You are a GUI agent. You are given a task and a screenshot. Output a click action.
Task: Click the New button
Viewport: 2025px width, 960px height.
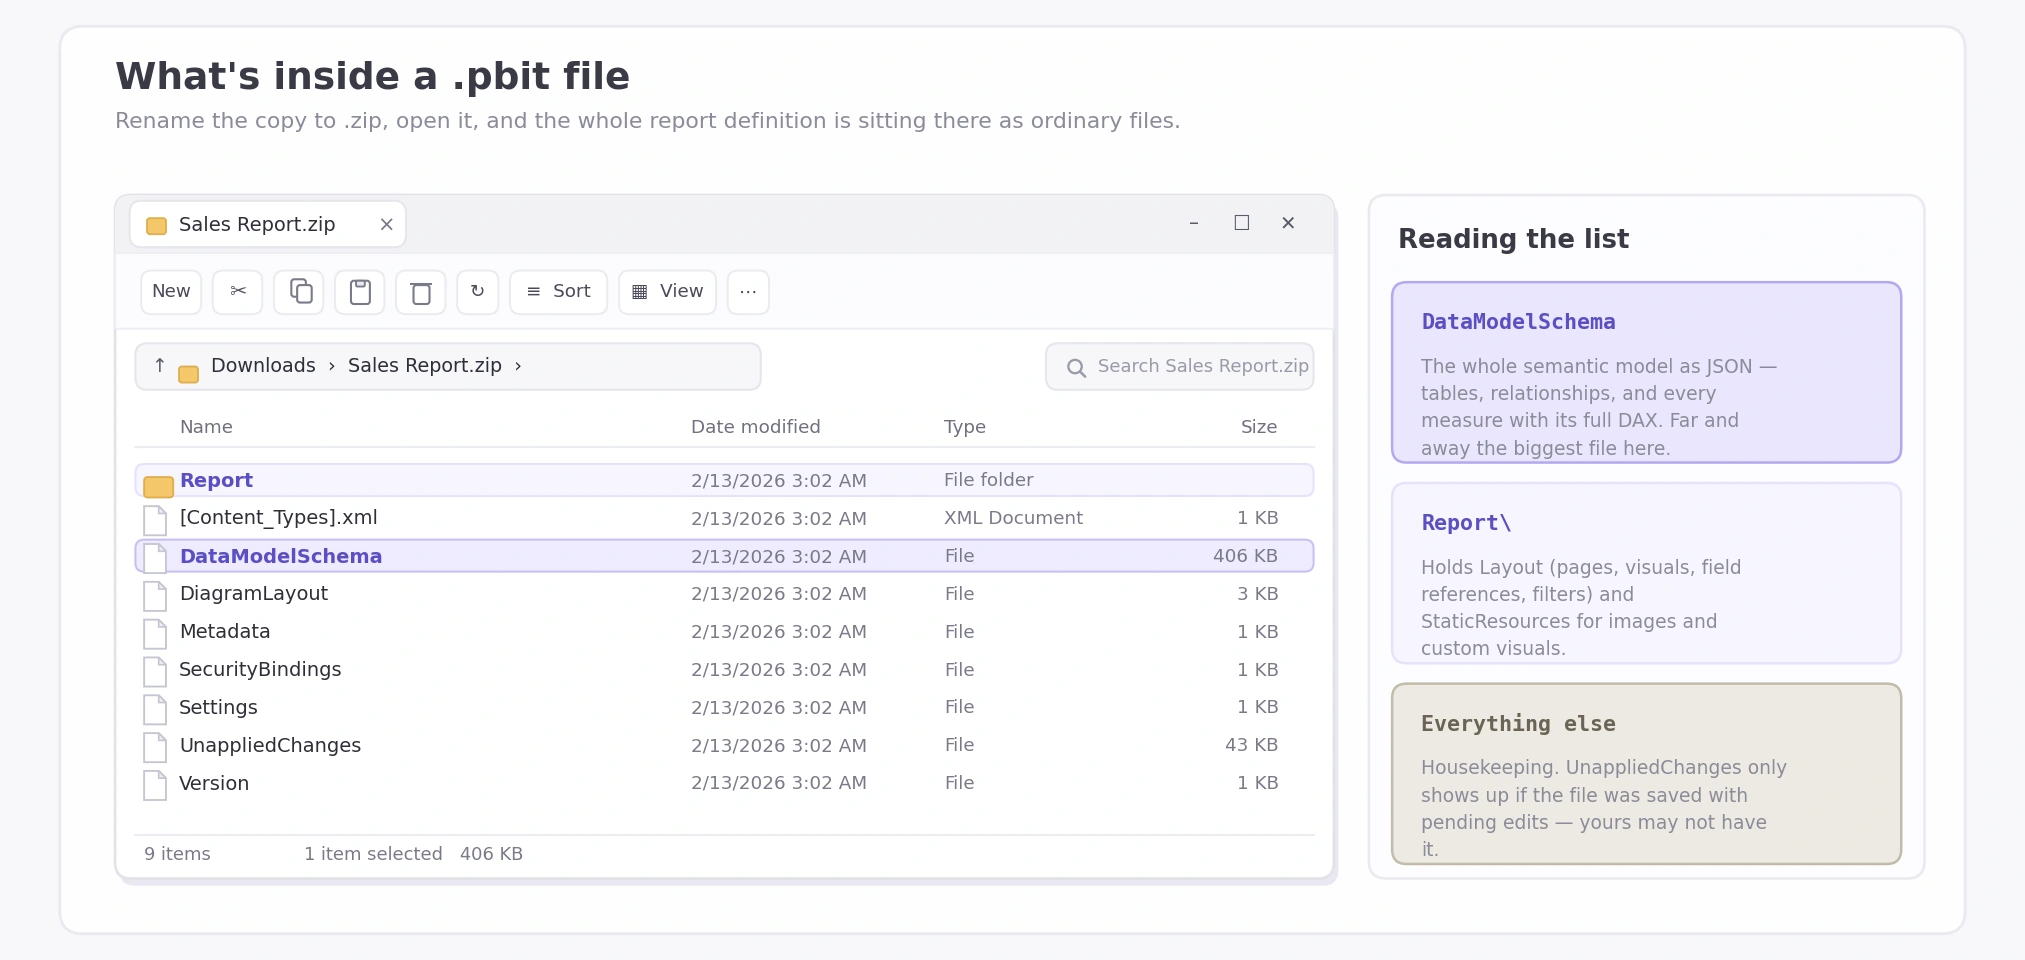click(x=171, y=292)
